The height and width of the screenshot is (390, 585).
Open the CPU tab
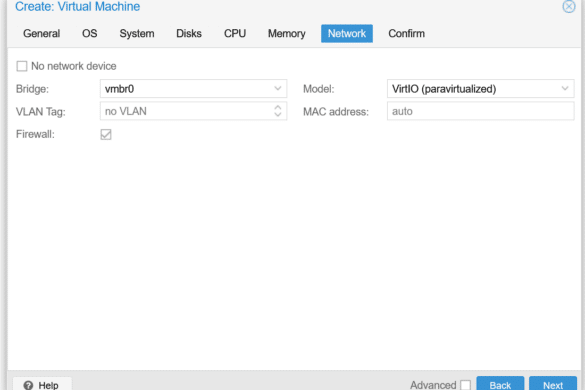click(235, 34)
